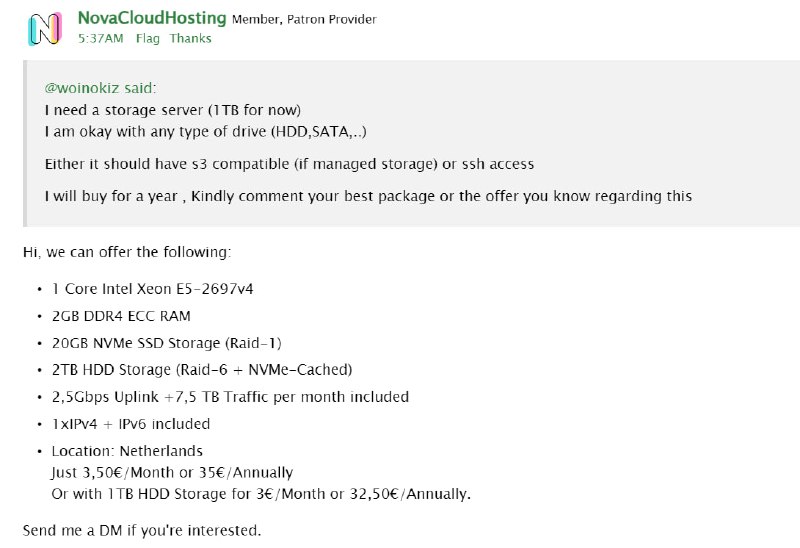Give Thanks to this post

point(190,38)
